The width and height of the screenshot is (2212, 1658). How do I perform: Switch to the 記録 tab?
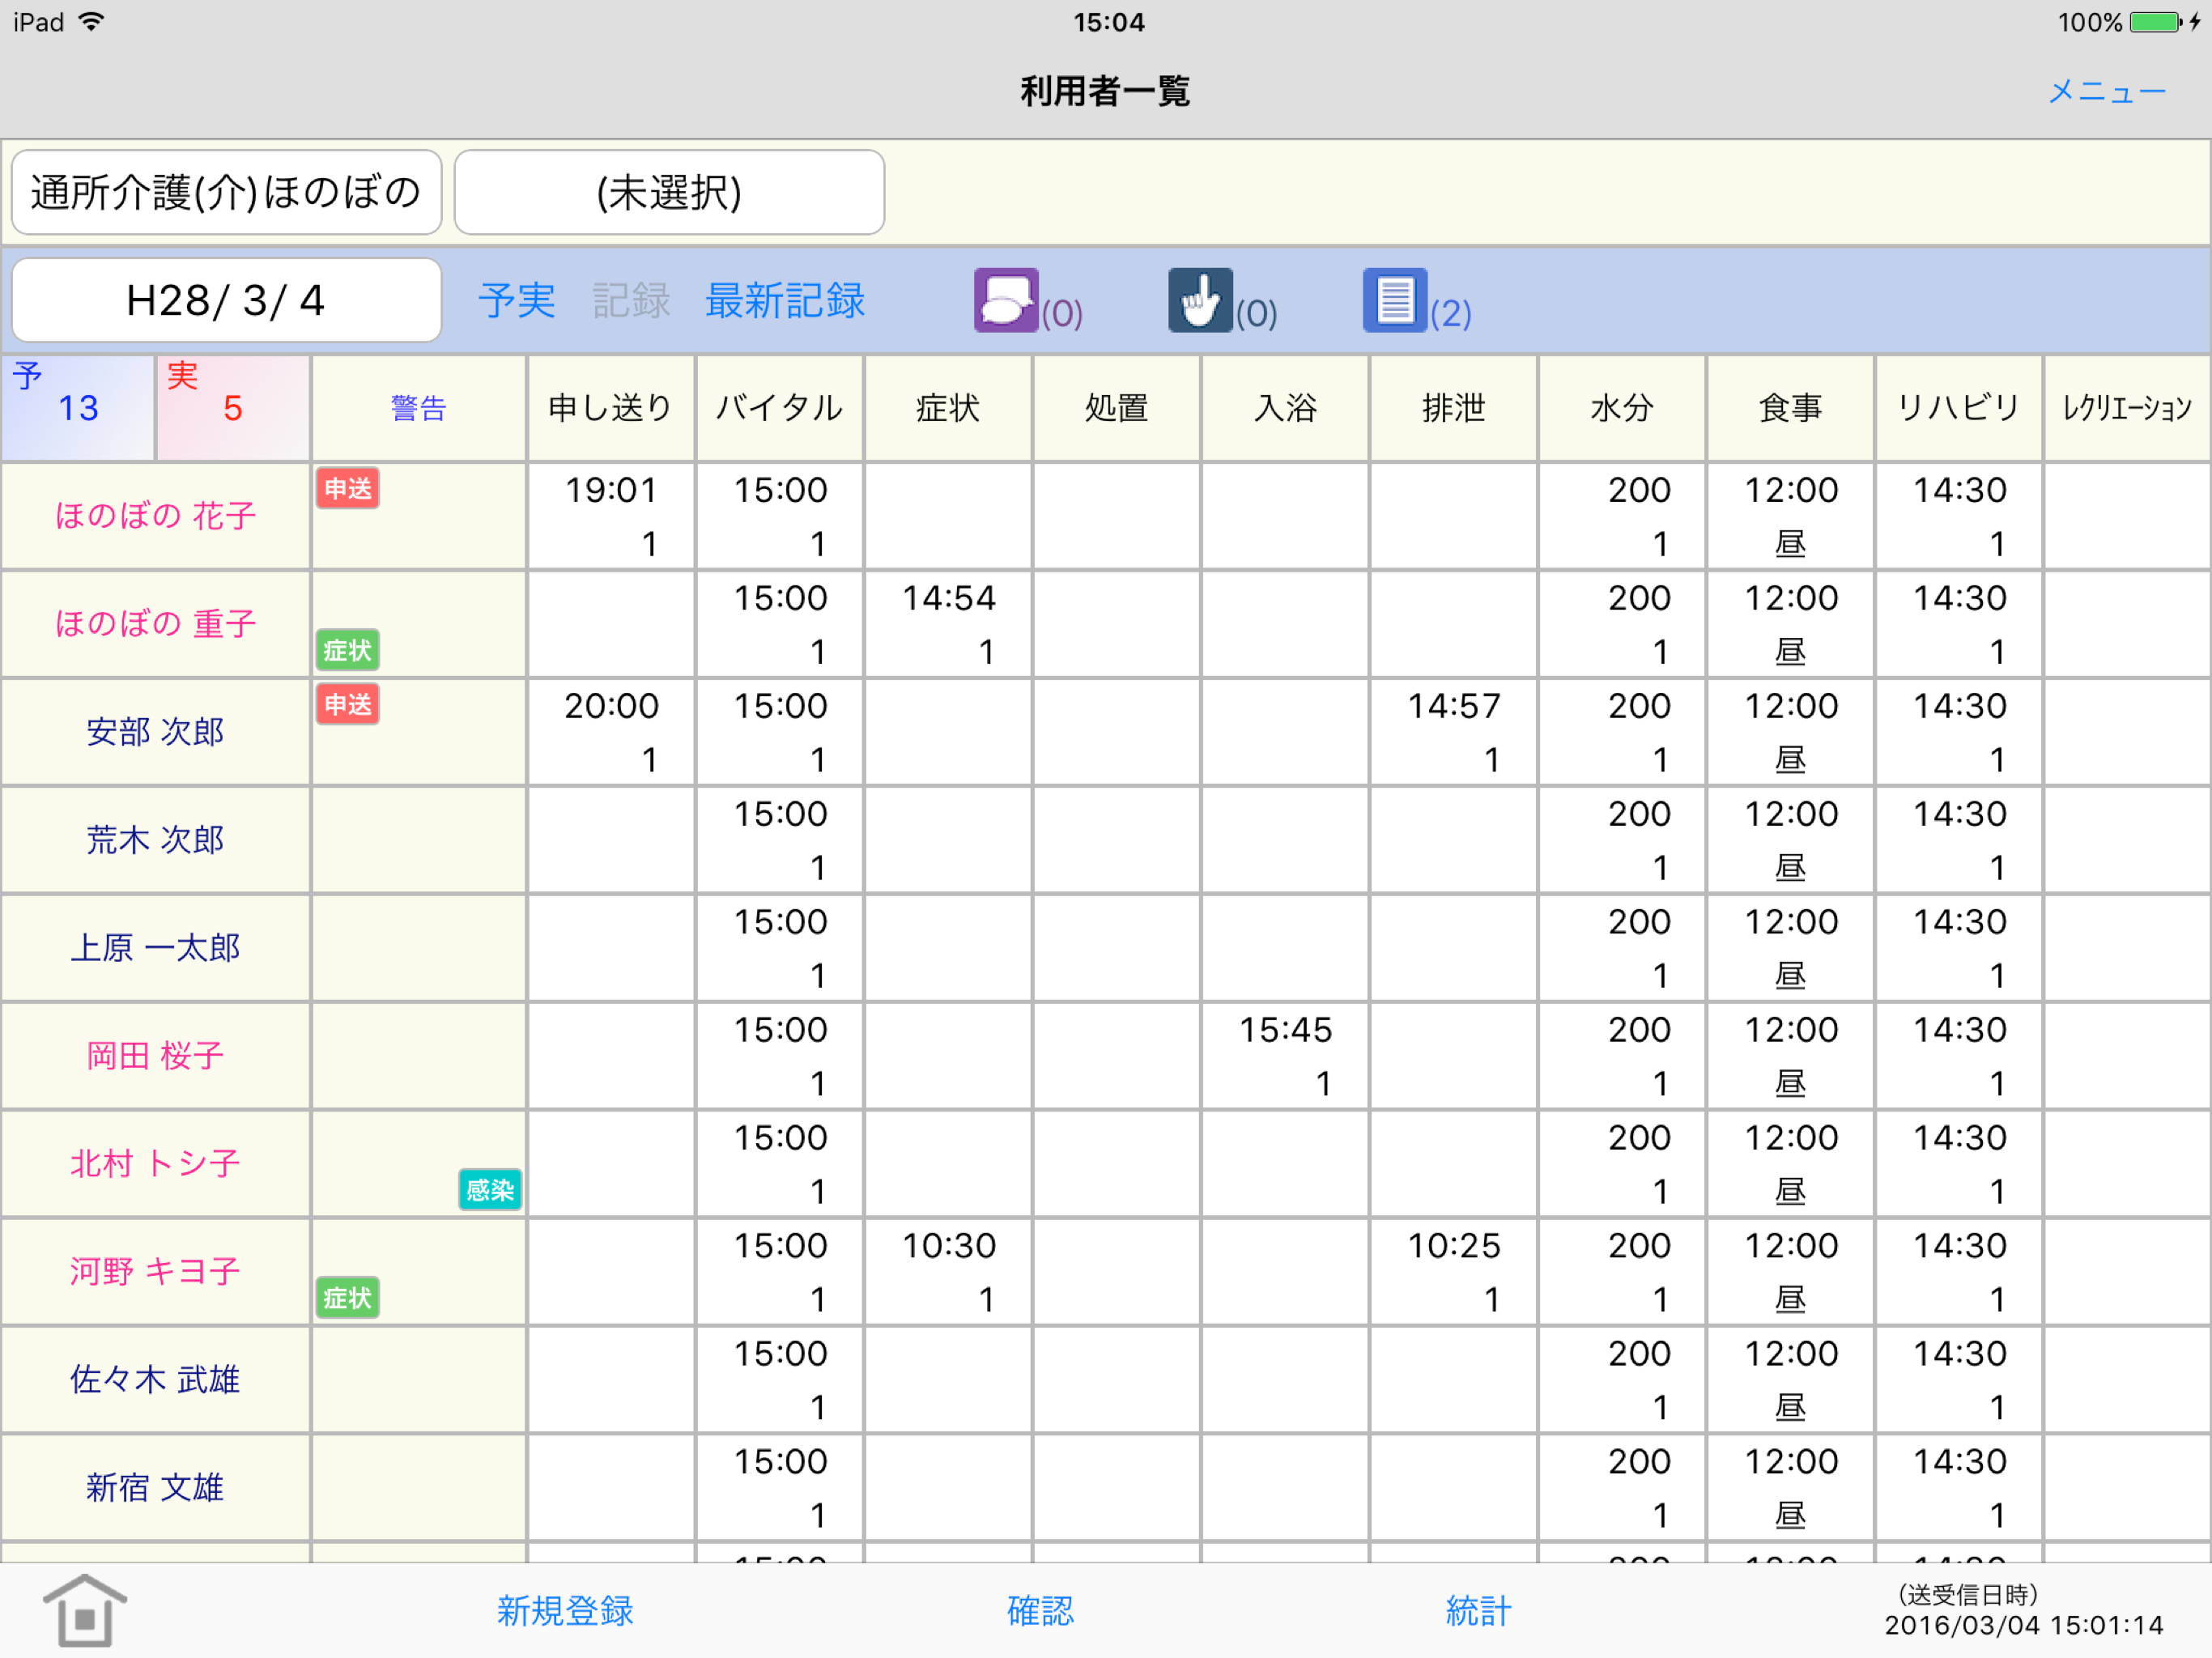631,300
